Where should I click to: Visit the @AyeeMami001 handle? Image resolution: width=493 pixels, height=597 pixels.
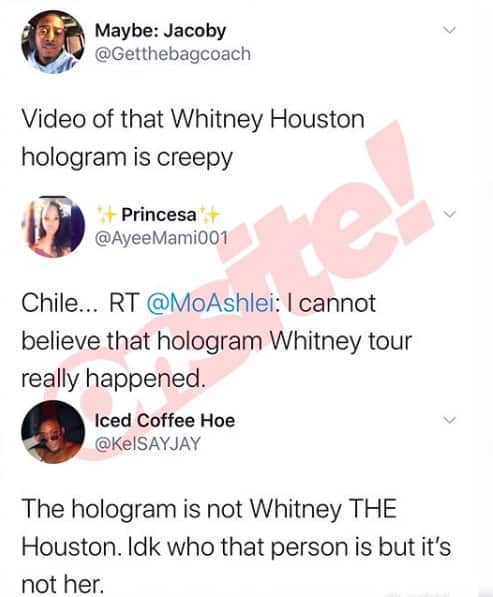(161, 239)
